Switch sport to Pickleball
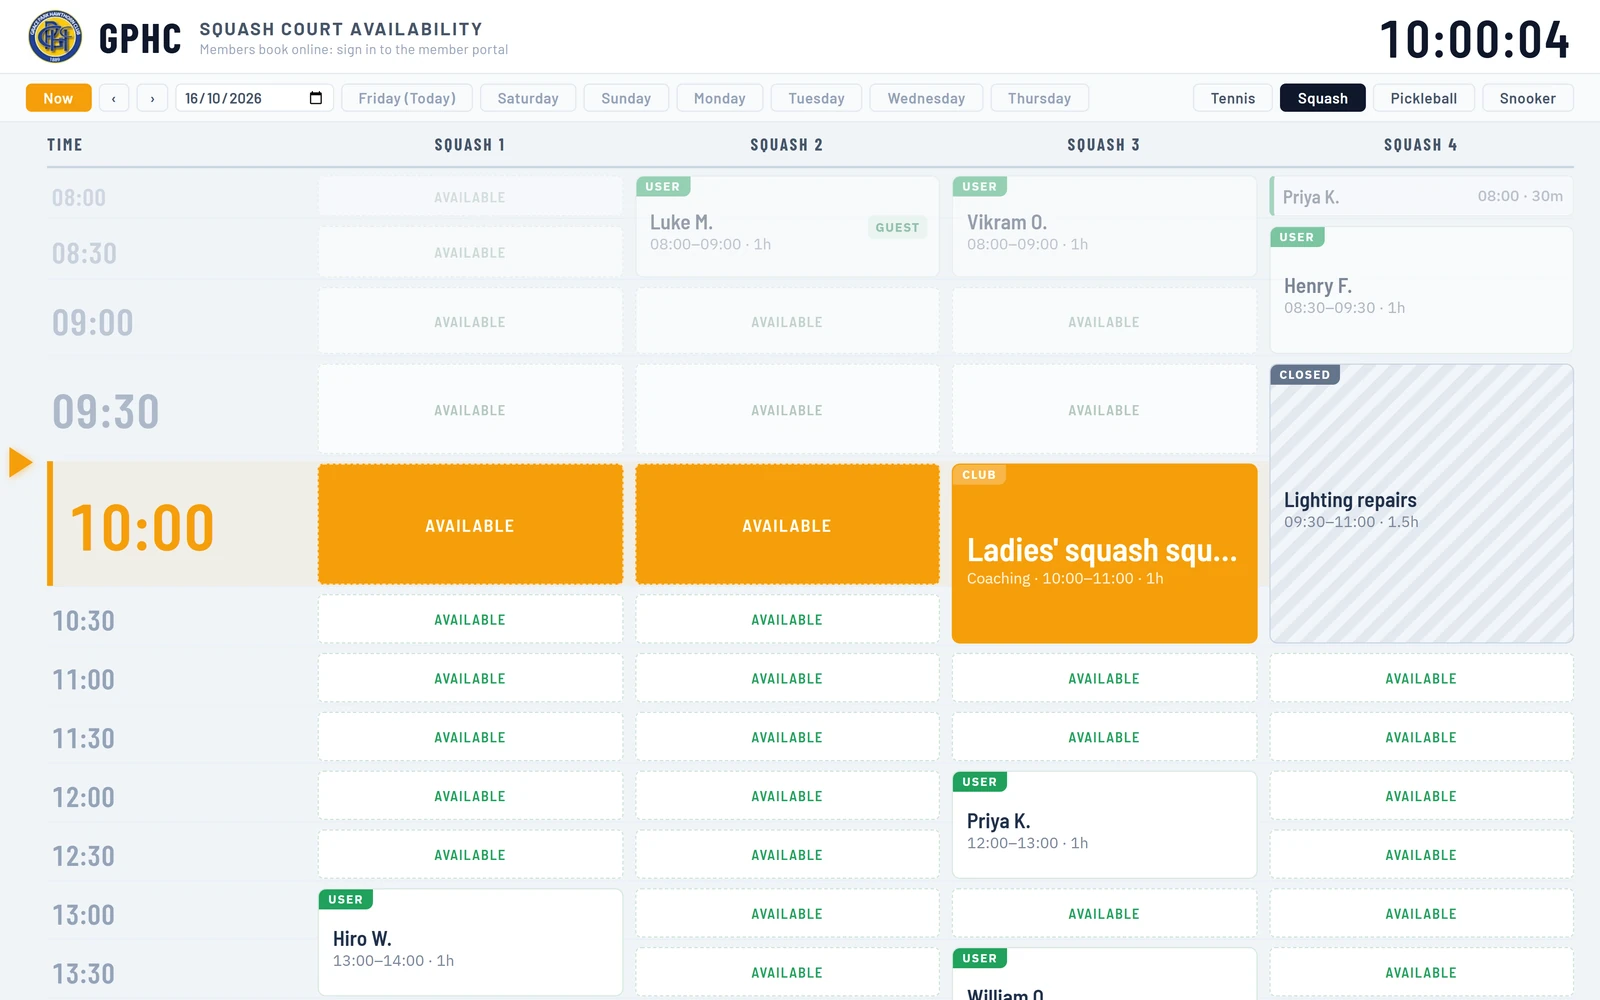Image resolution: width=1600 pixels, height=1000 pixels. [1423, 98]
